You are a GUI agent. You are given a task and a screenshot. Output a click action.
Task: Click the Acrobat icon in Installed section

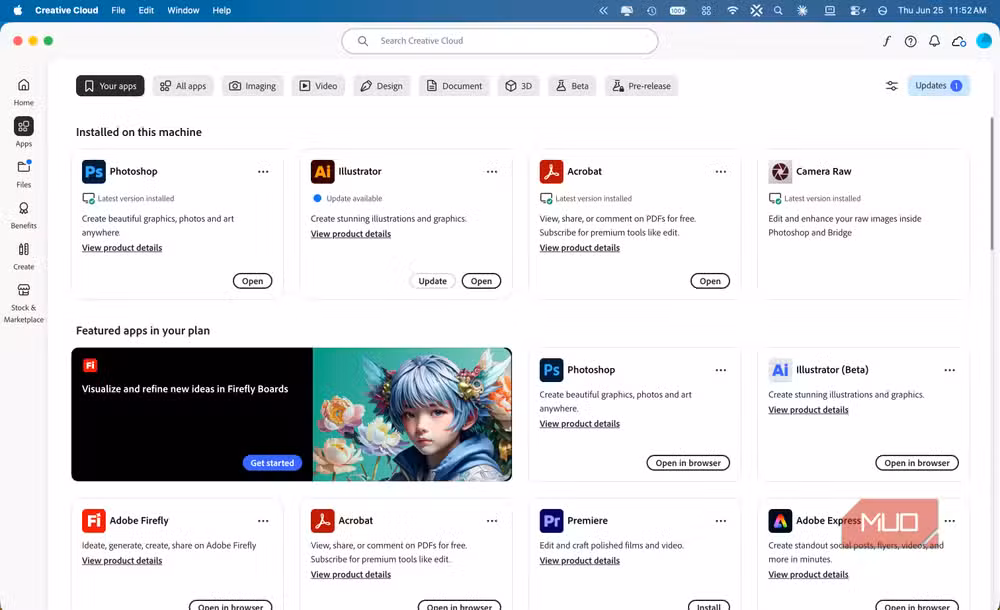pos(551,172)
